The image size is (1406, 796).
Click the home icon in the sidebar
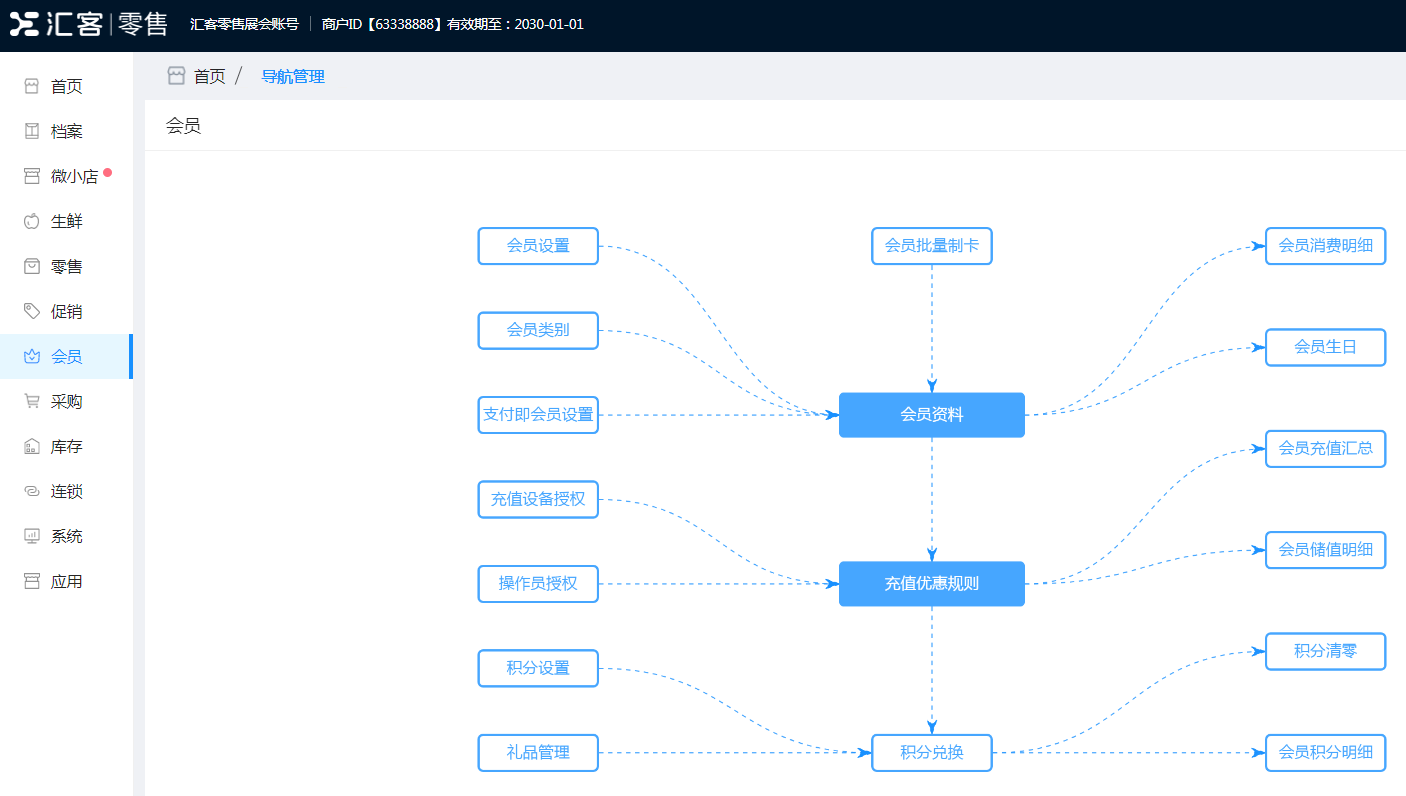(32, 87)
